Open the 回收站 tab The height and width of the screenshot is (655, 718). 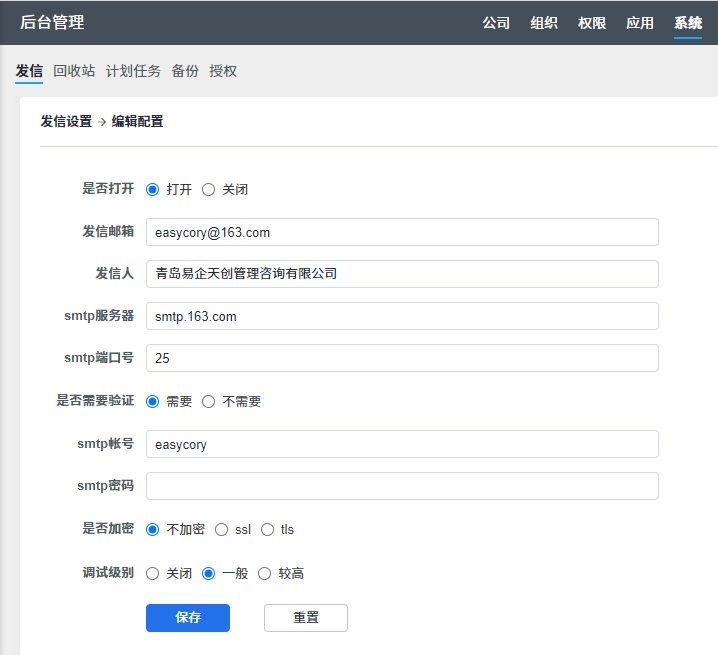pyautogui.click(x=74, y=71)
